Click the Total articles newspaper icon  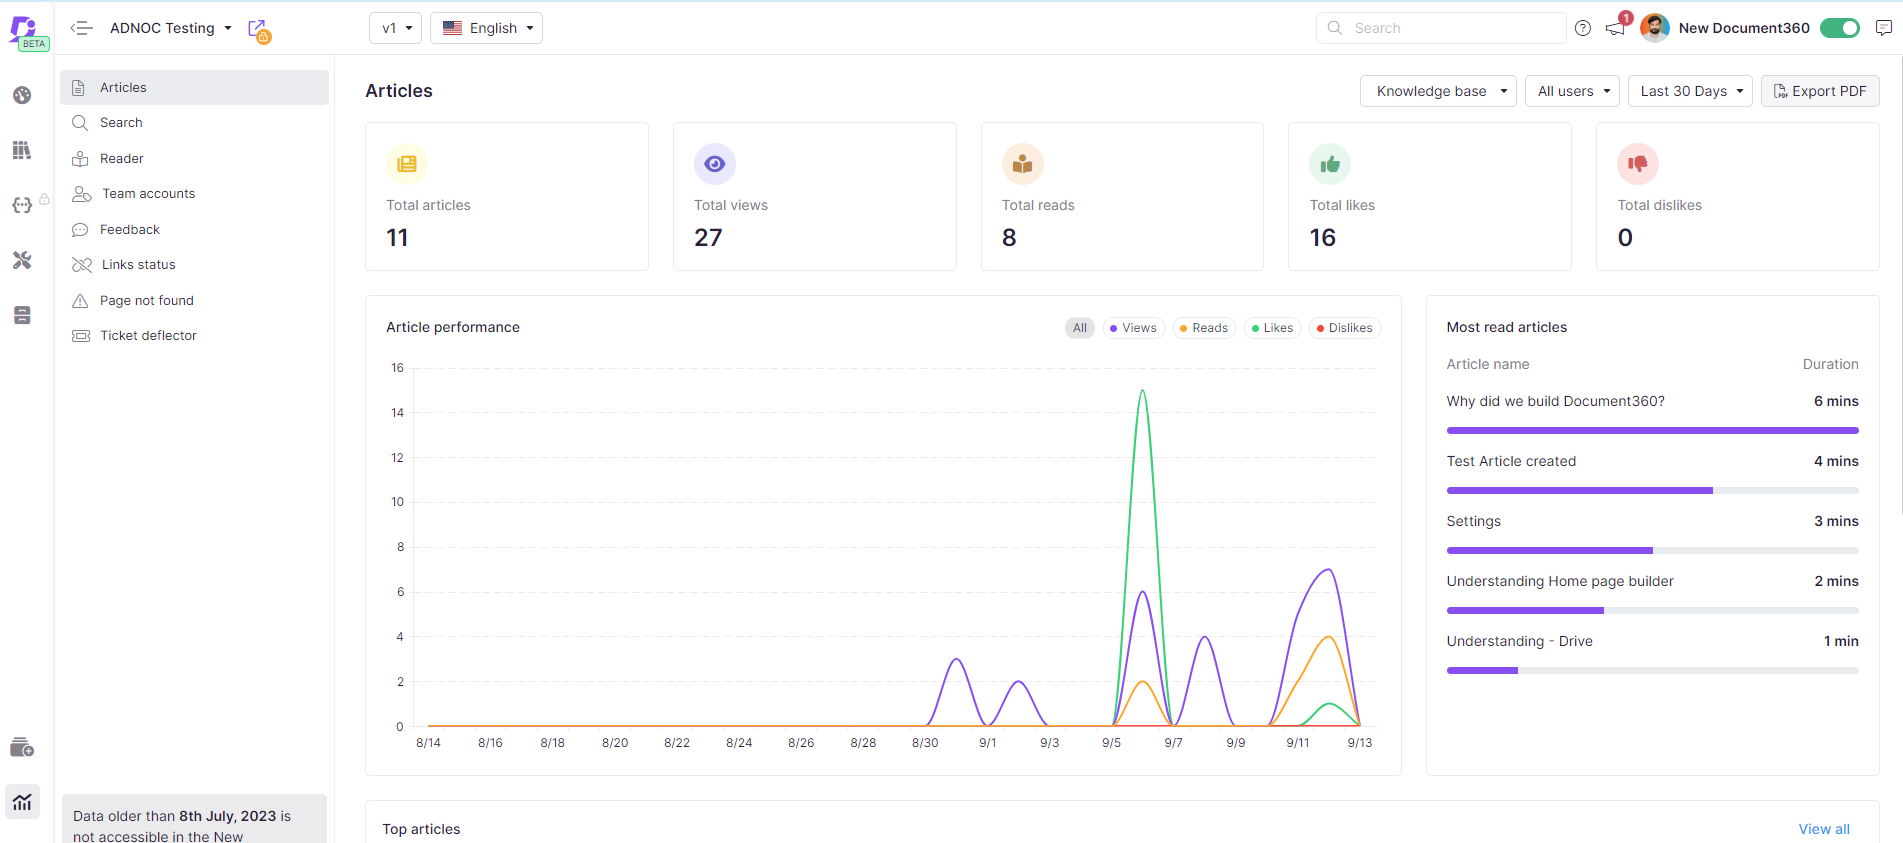pyautogui.click(x=407, y=164)
